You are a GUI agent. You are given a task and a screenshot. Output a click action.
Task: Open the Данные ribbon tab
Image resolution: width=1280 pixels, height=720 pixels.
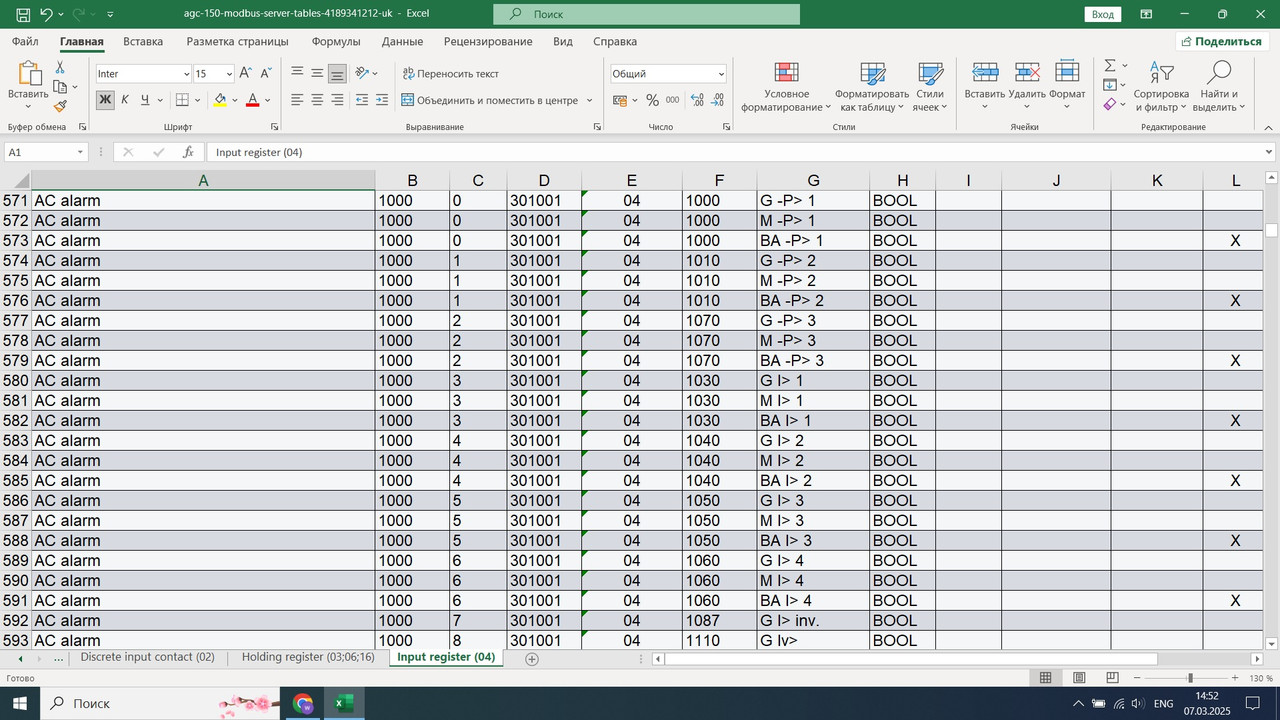[402, 42]
